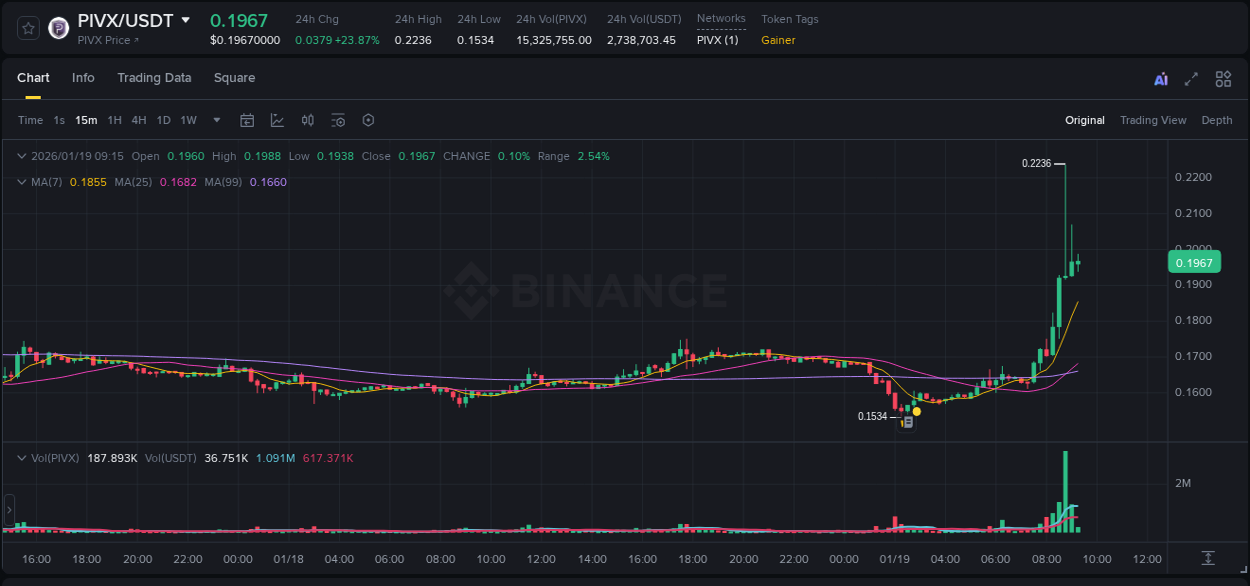This screenshot has height=586, width=1250.
Task: Expand chart to fullscreen with diagonal-arrows icon
Action: click(1192, 78)
